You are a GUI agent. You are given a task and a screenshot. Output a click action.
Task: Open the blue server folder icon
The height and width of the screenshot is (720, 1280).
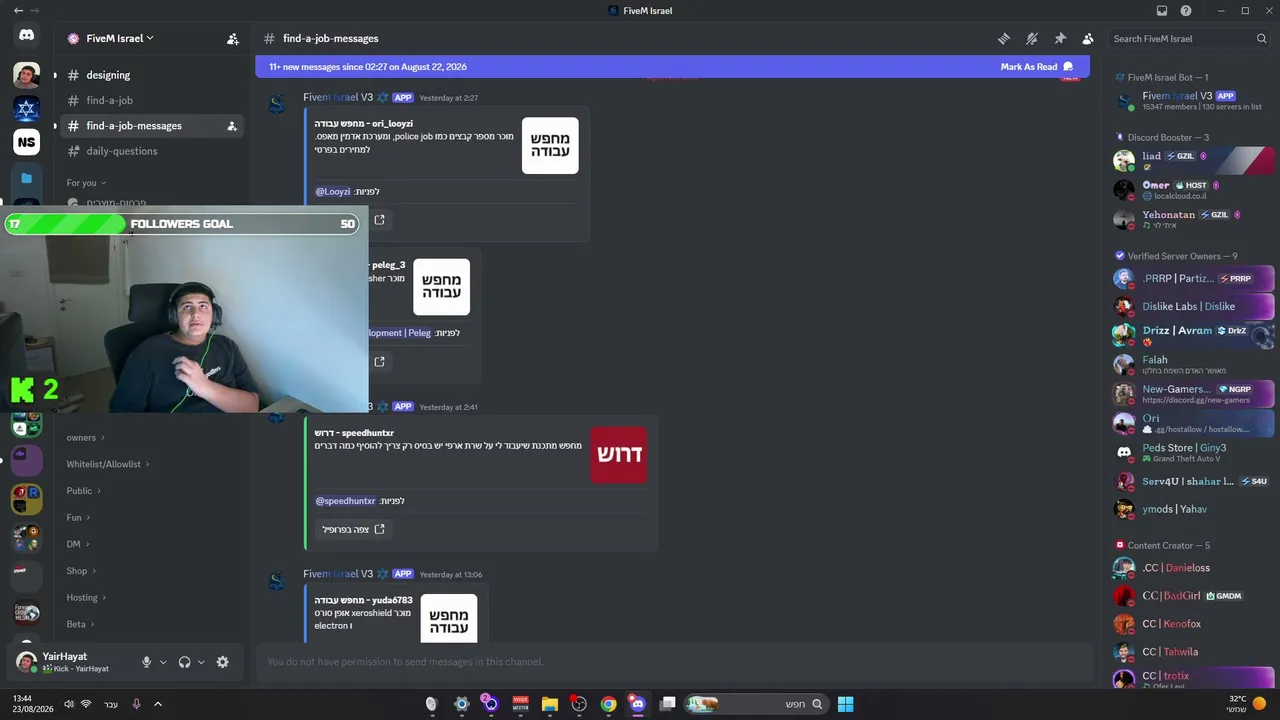pyautogui.click(x=27, y=178)
